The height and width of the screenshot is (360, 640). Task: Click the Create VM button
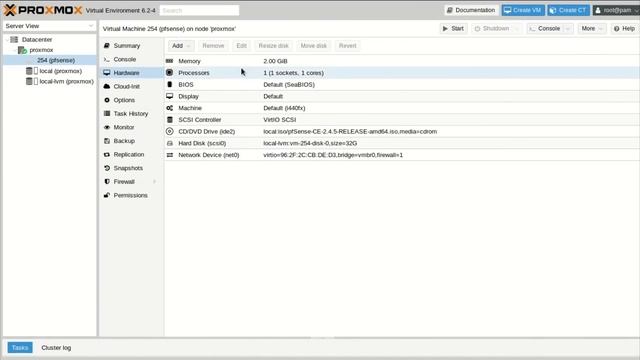click(523, 10)
